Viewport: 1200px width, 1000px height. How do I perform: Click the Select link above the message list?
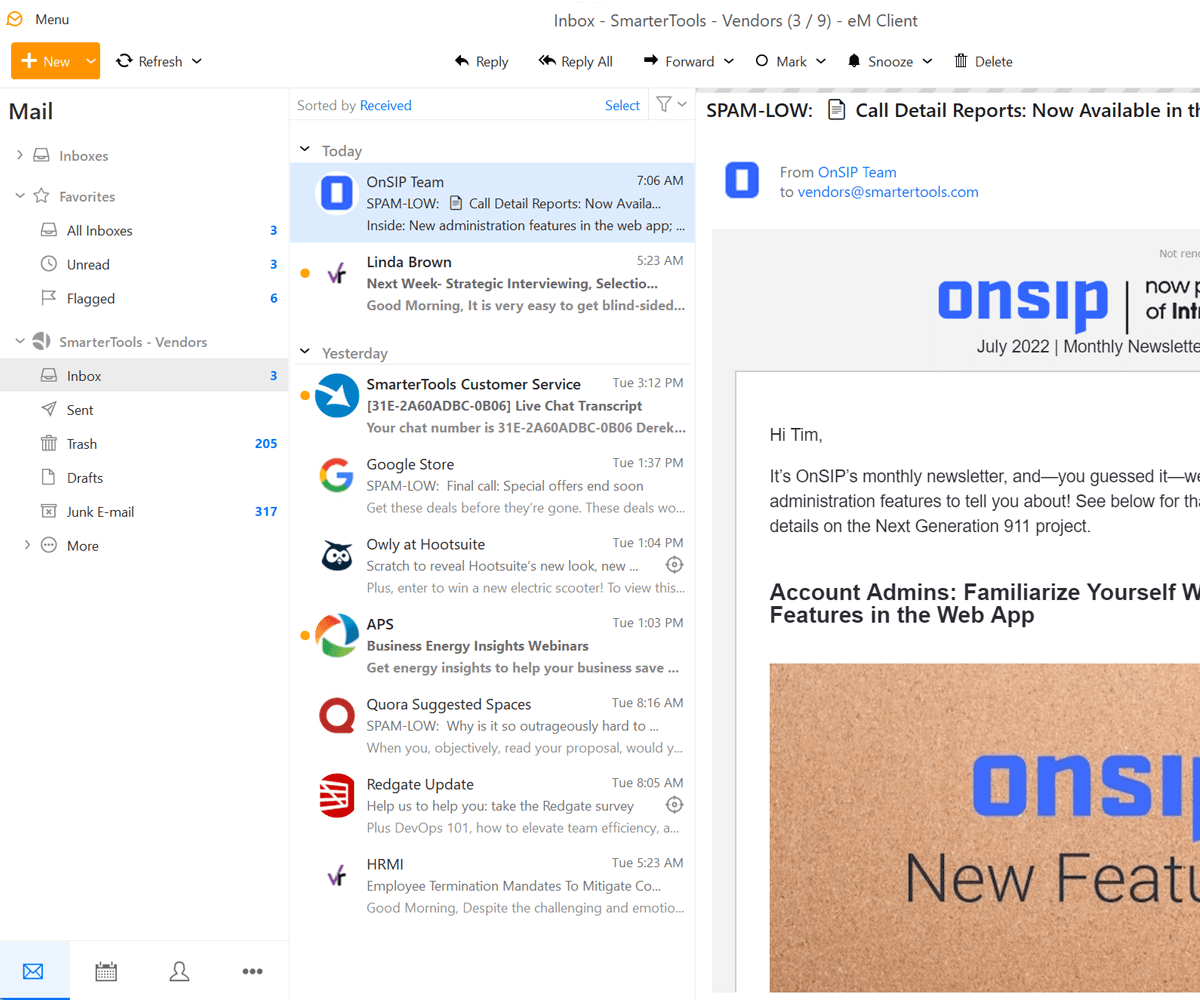[x=622, y=104]
